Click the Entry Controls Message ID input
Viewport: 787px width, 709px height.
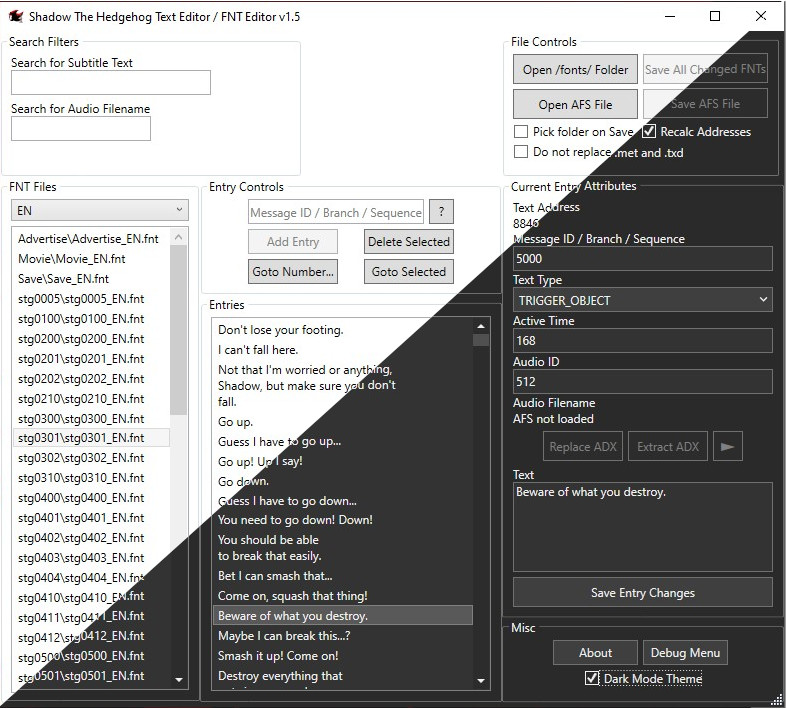click(336, 212)
